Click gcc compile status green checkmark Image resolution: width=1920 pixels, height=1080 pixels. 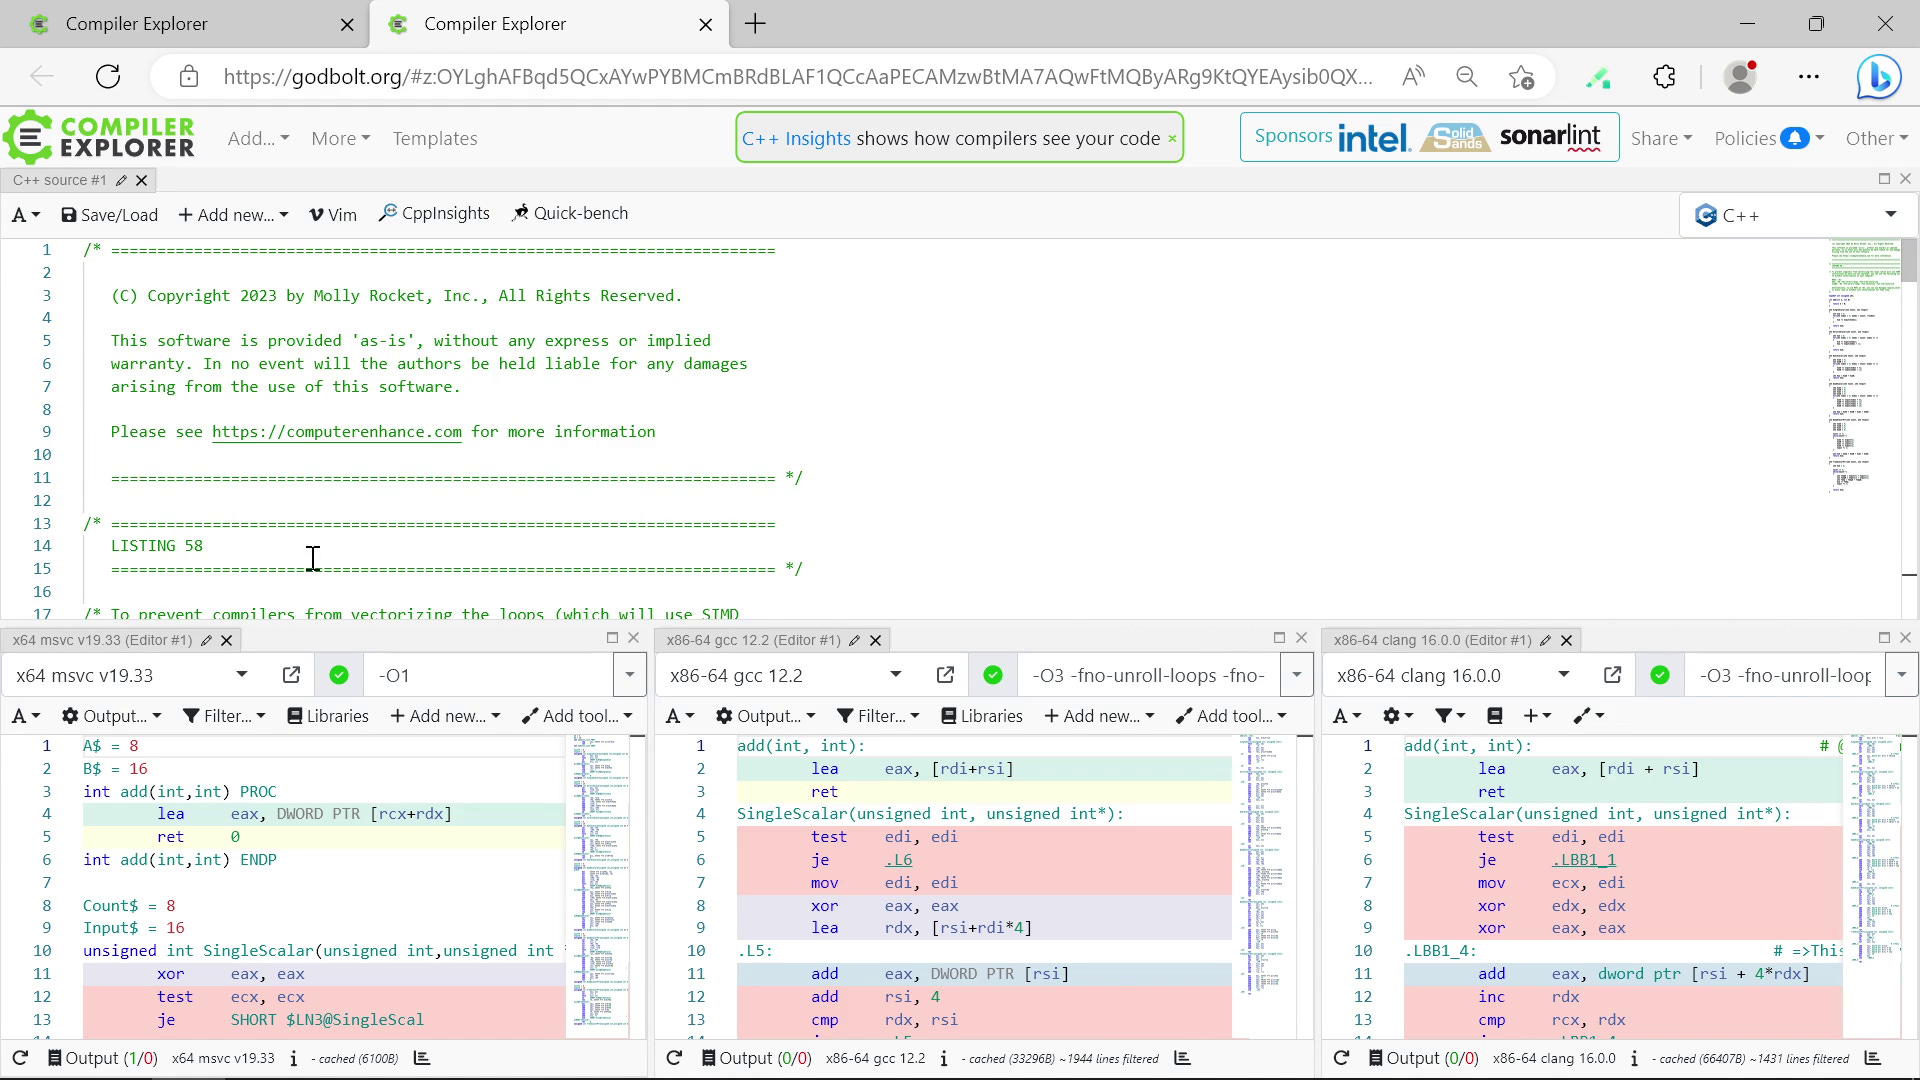993,676
